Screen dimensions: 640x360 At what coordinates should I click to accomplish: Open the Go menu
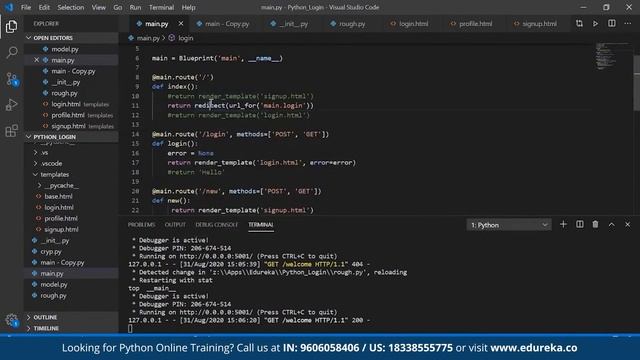(x=118, y=7)
